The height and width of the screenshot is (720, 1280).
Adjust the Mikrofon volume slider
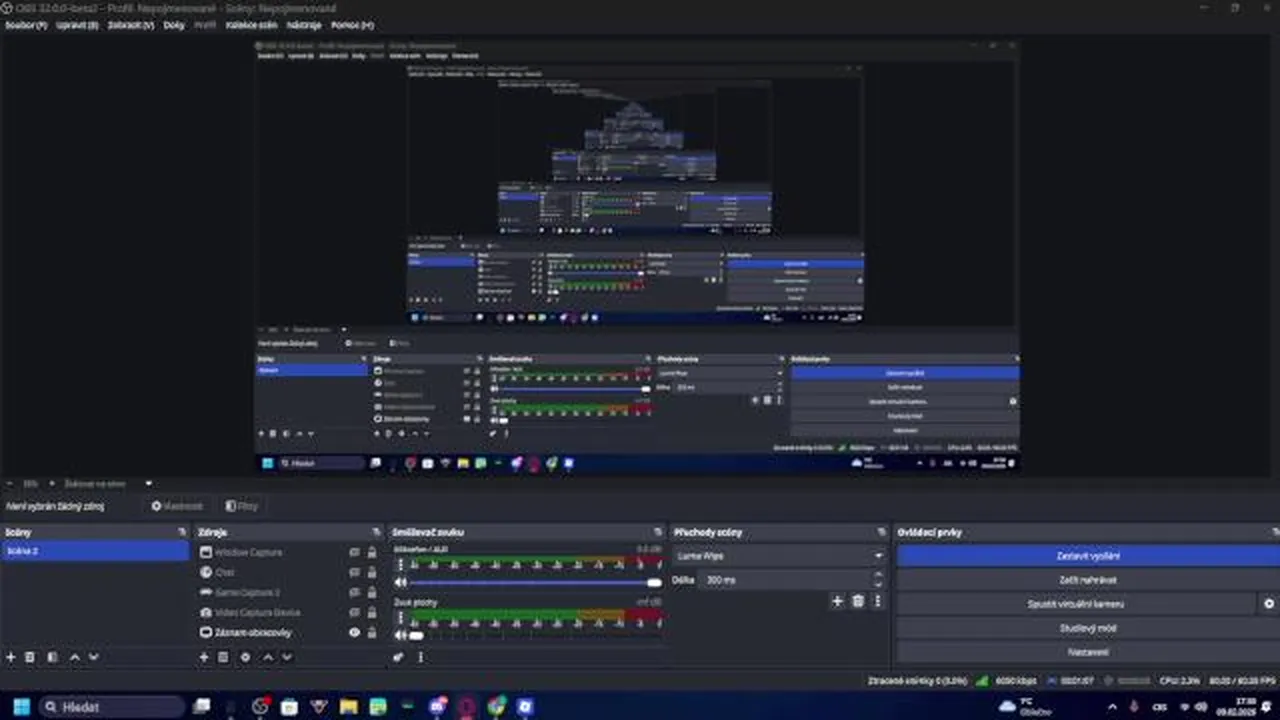[535, 582]
